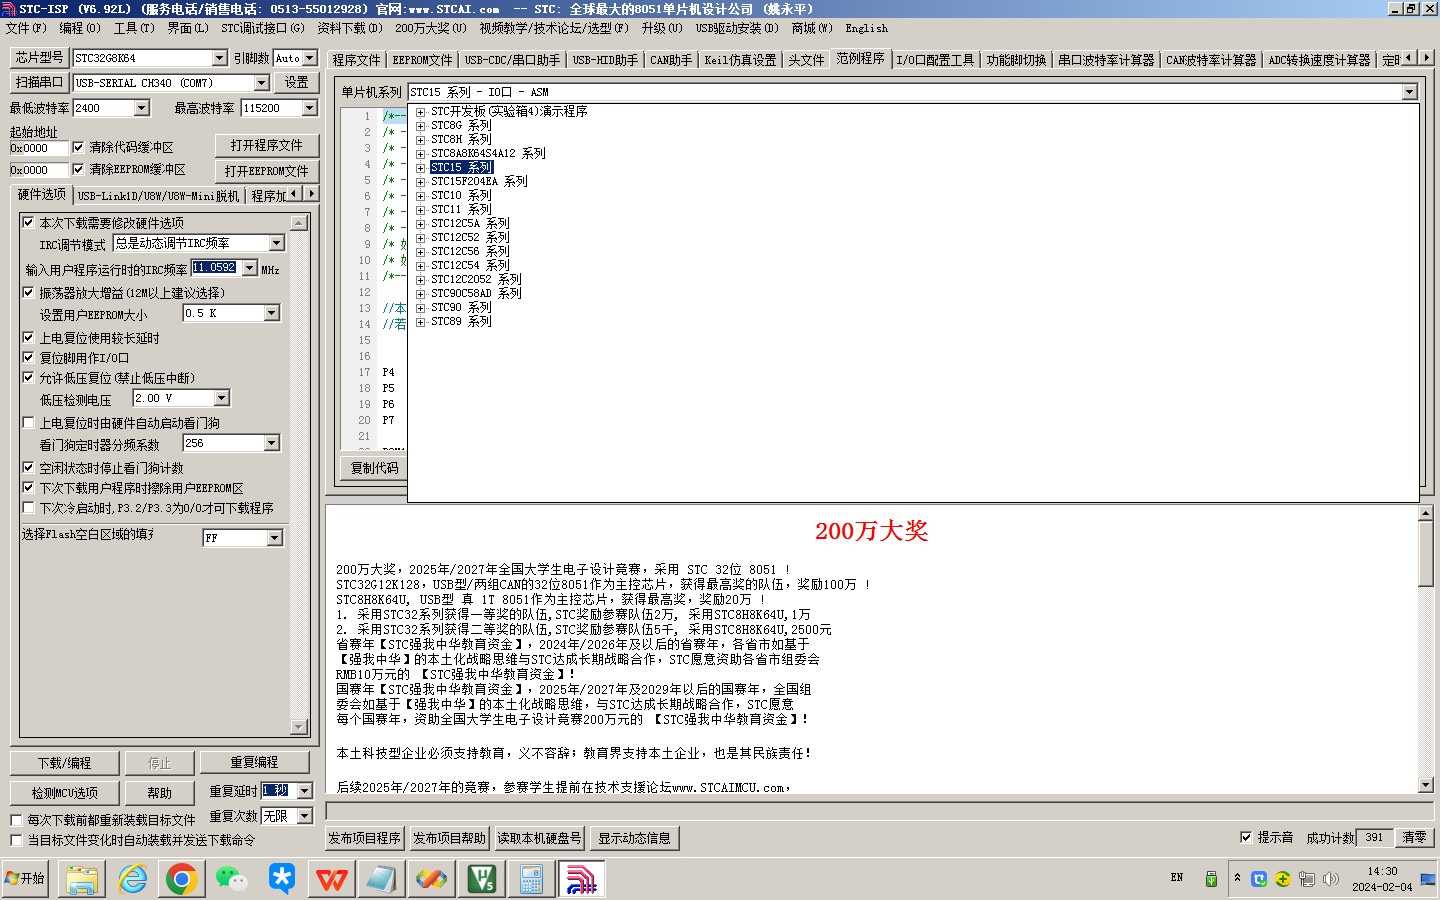Click the green circular tray icon
This screenshot has height=900, width=1440.
[x=1283, y=879]
